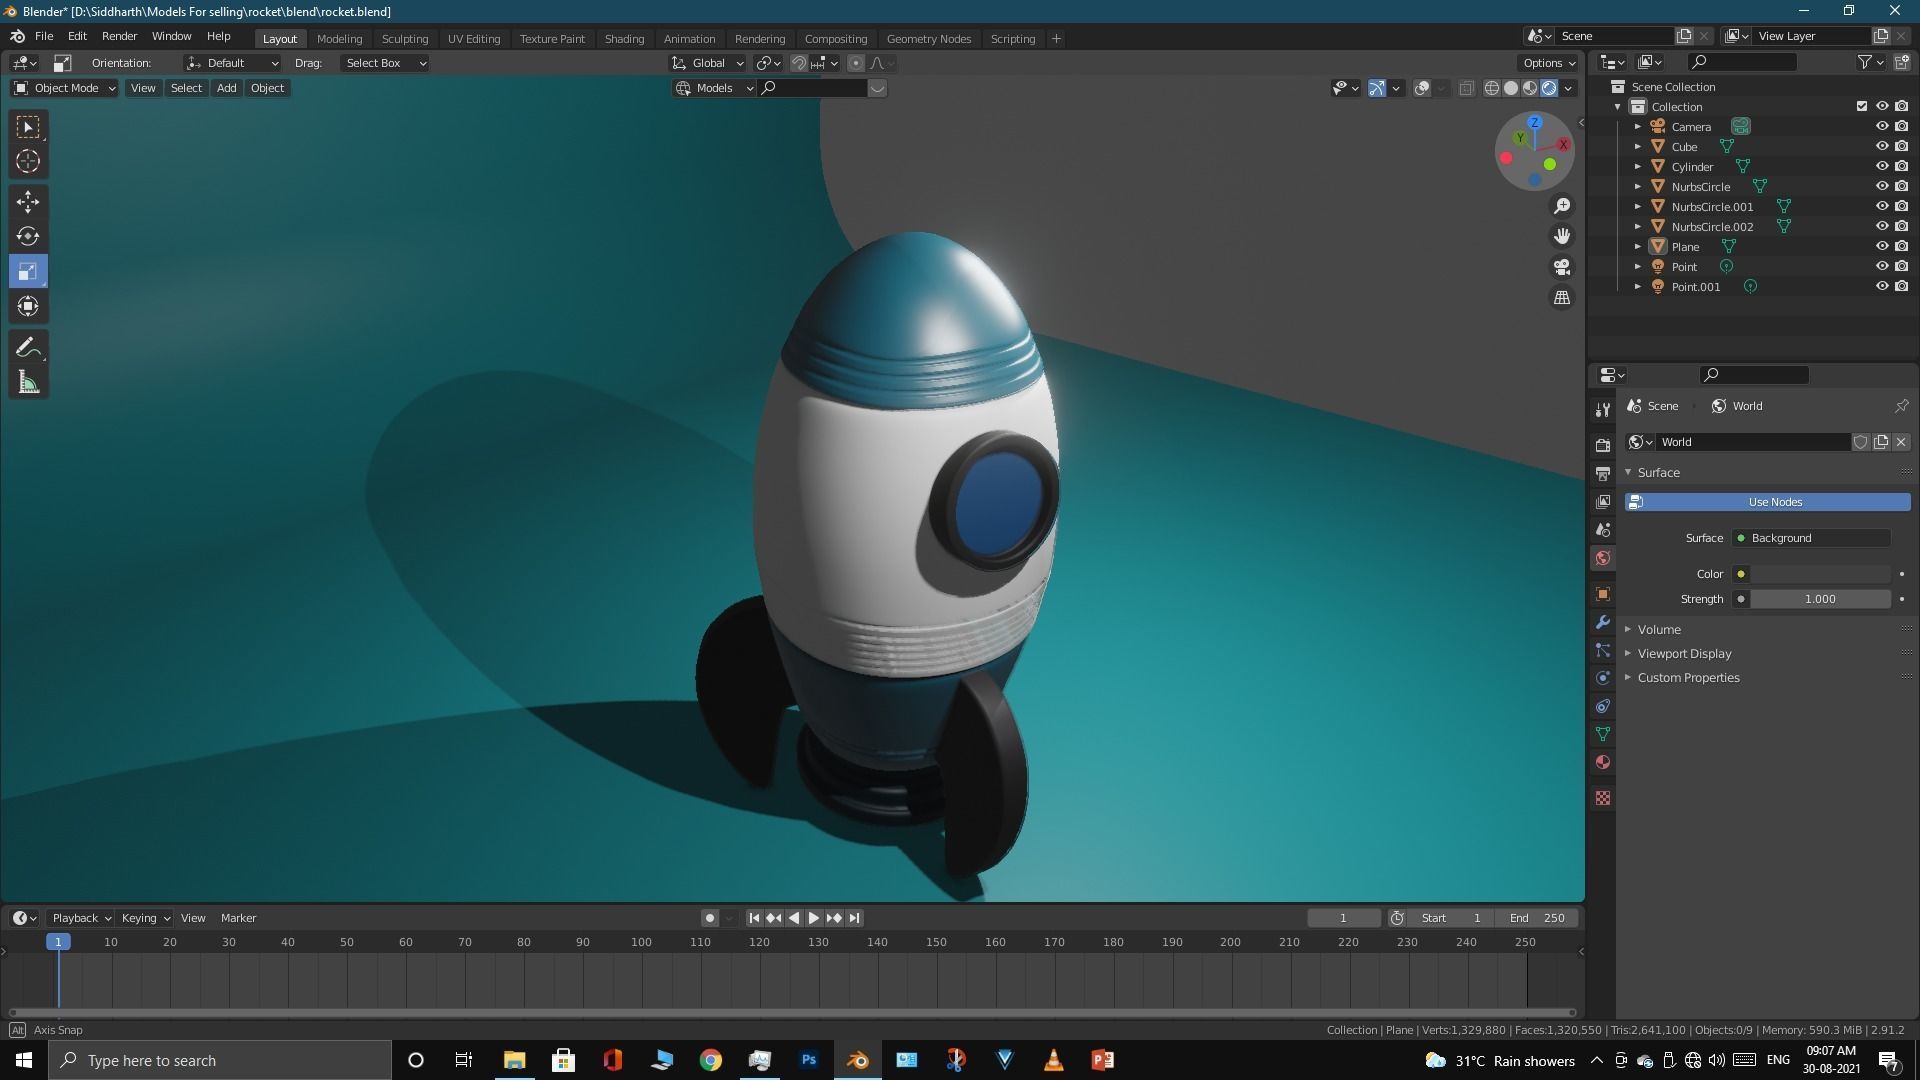This screenshot has width=1920, height=1080.
Task: Toggle Plane visibility eye icon
Action: point(1881,246)
